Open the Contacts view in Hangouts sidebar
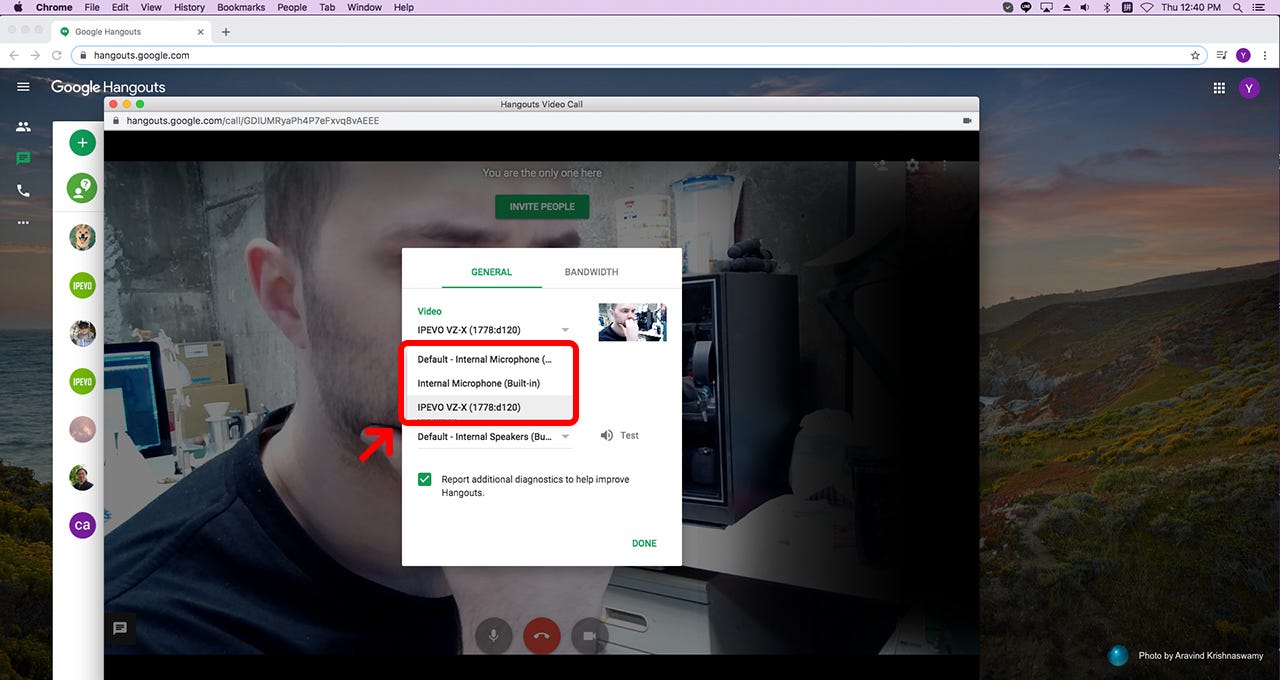1280x680 pixels. [x=23, y=127]
